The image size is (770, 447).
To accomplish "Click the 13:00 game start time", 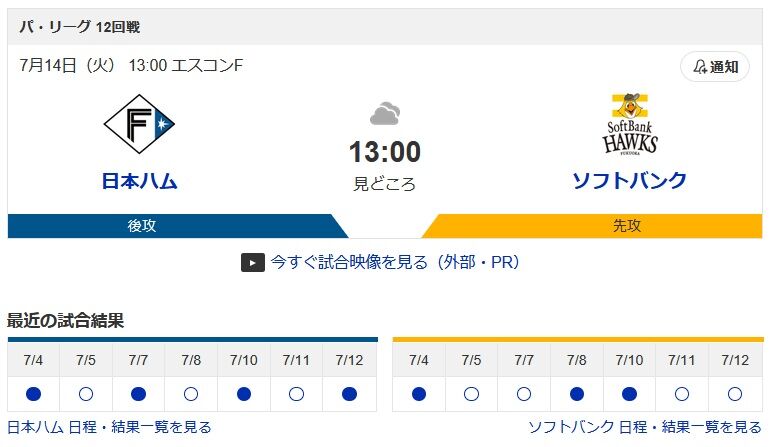I will point(385,151).
